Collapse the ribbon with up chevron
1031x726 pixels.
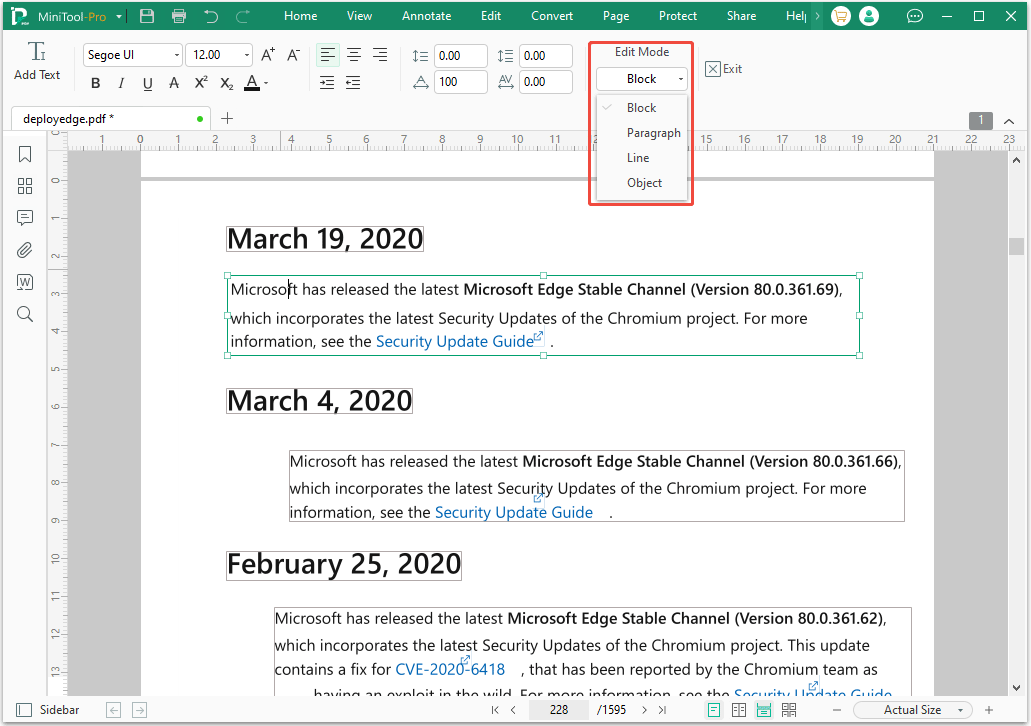(x=1009, y=121)
